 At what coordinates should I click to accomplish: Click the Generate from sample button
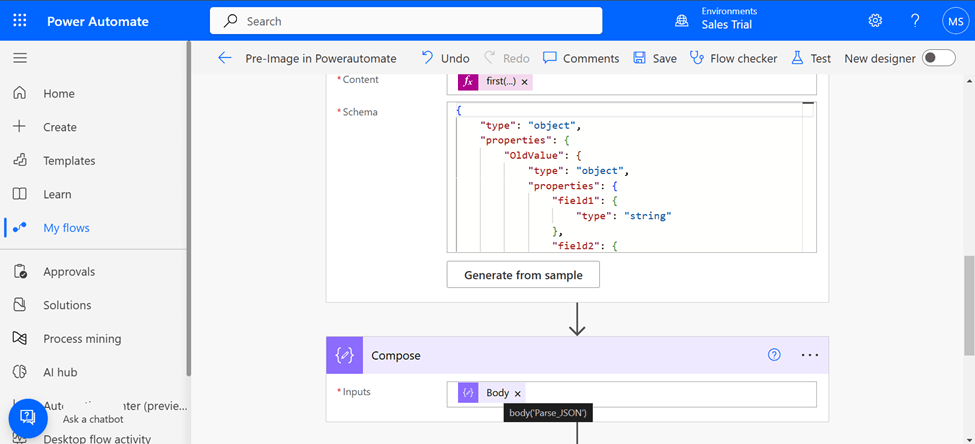(x=523, y=275)
